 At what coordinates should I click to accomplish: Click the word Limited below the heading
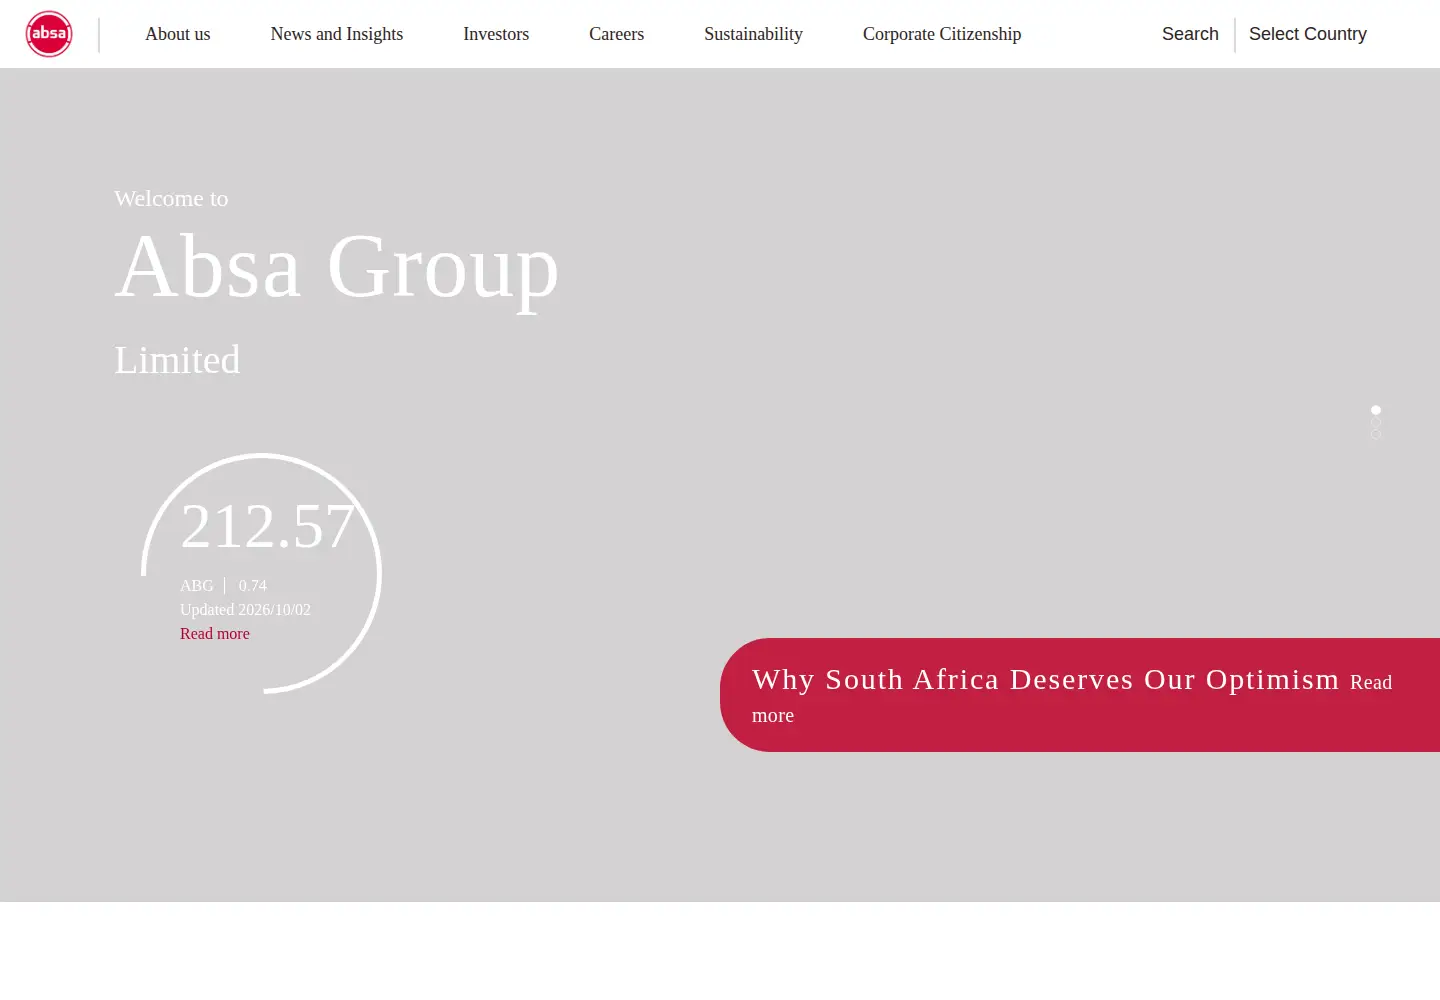click(x=177, y=360)
